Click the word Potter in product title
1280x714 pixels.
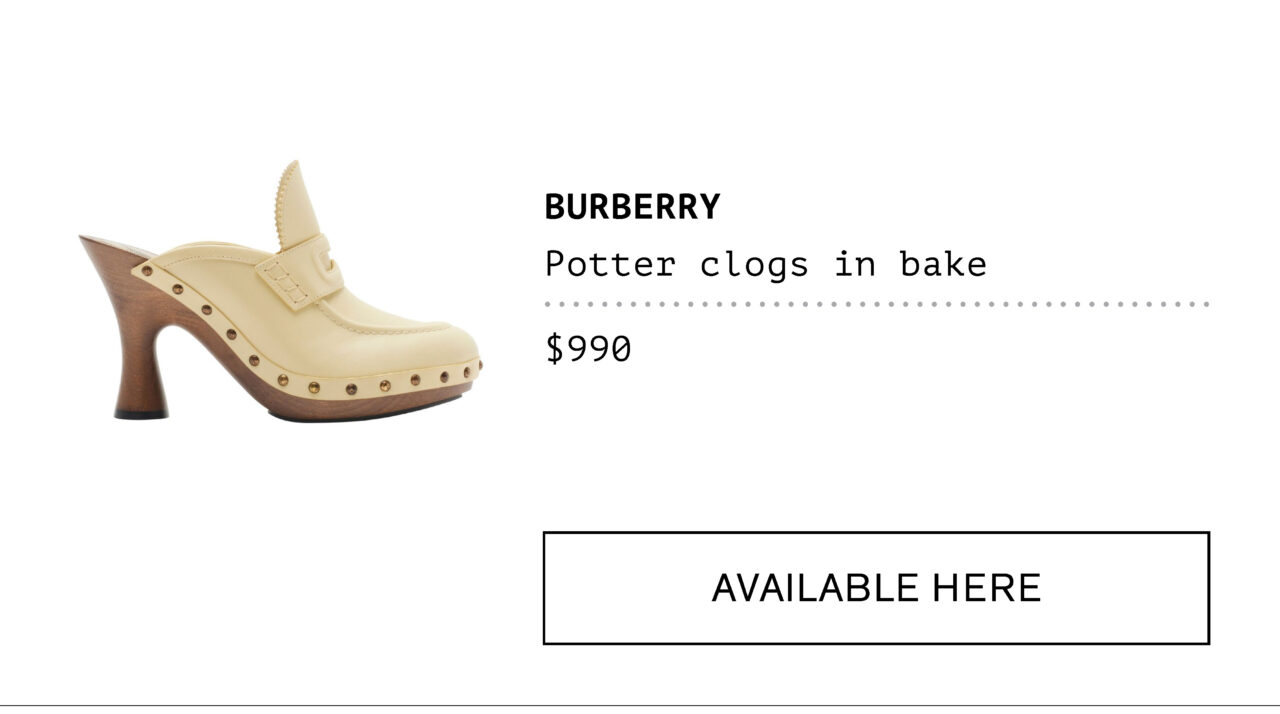tap(610, 265)
